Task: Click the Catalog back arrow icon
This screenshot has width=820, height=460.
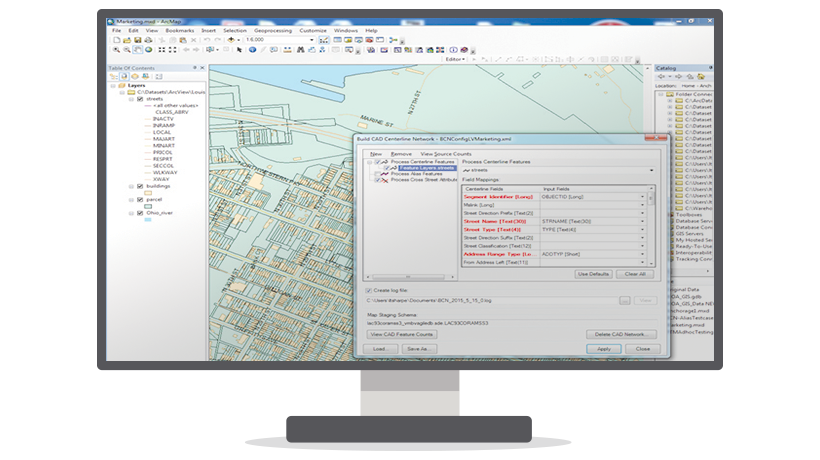Action: (x=661, y=76)
